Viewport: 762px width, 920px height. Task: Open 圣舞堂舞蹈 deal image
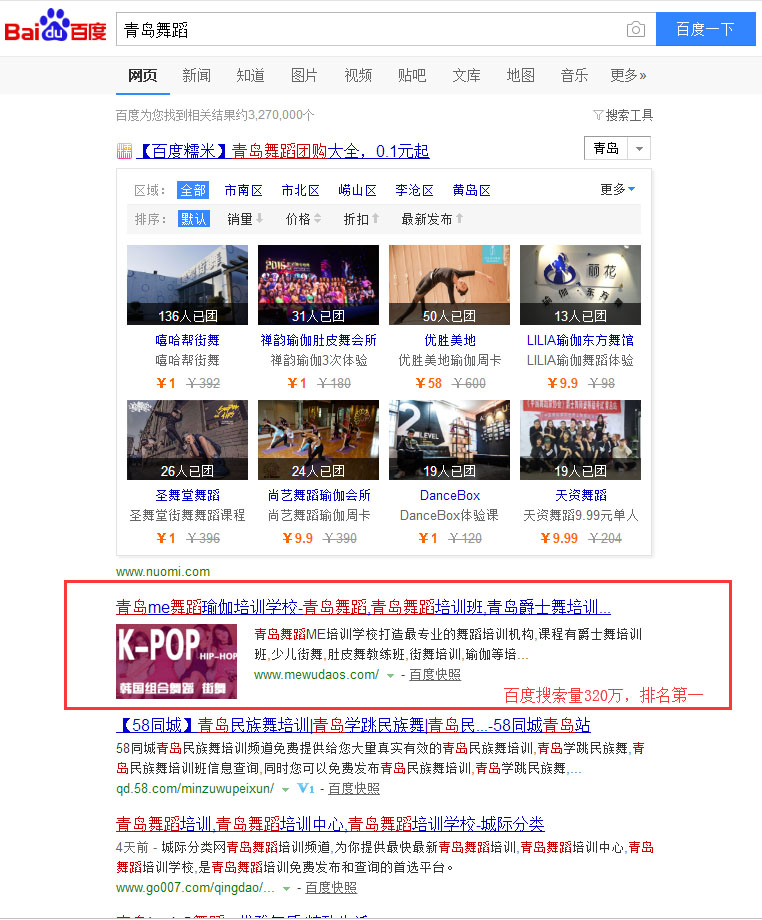pos(187,439)
